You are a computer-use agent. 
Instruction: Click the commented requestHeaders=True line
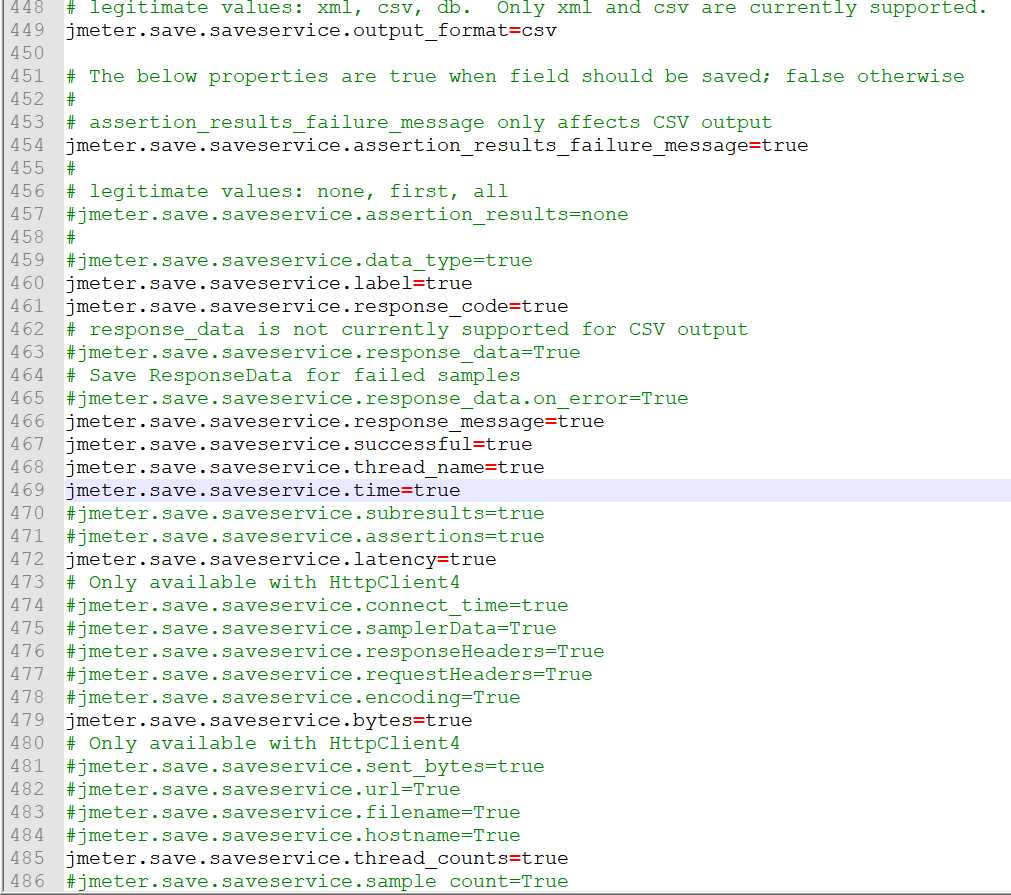pyautogui.click(x=329, y=674)
